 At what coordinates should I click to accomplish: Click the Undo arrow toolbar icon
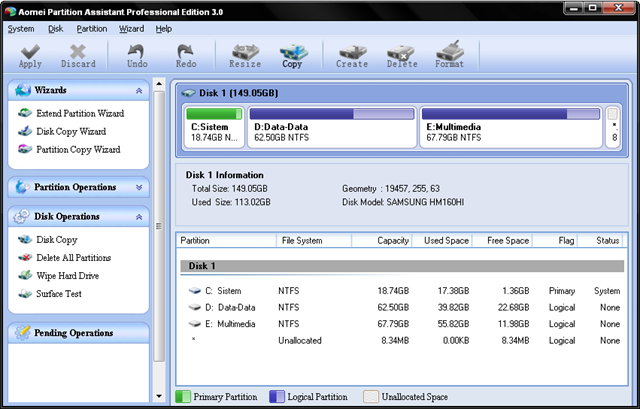click(137, 56)
